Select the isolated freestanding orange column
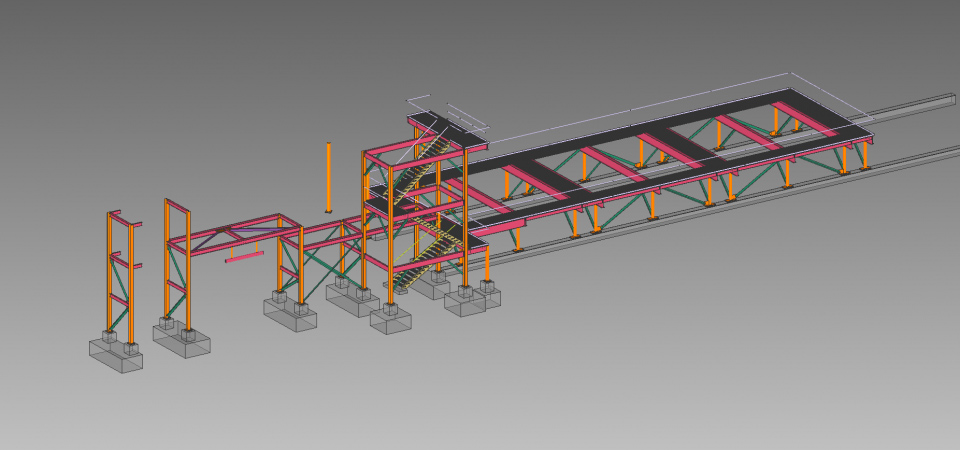Screen dimensions: 960x450 pyautogui.click(x=328, y=176)
